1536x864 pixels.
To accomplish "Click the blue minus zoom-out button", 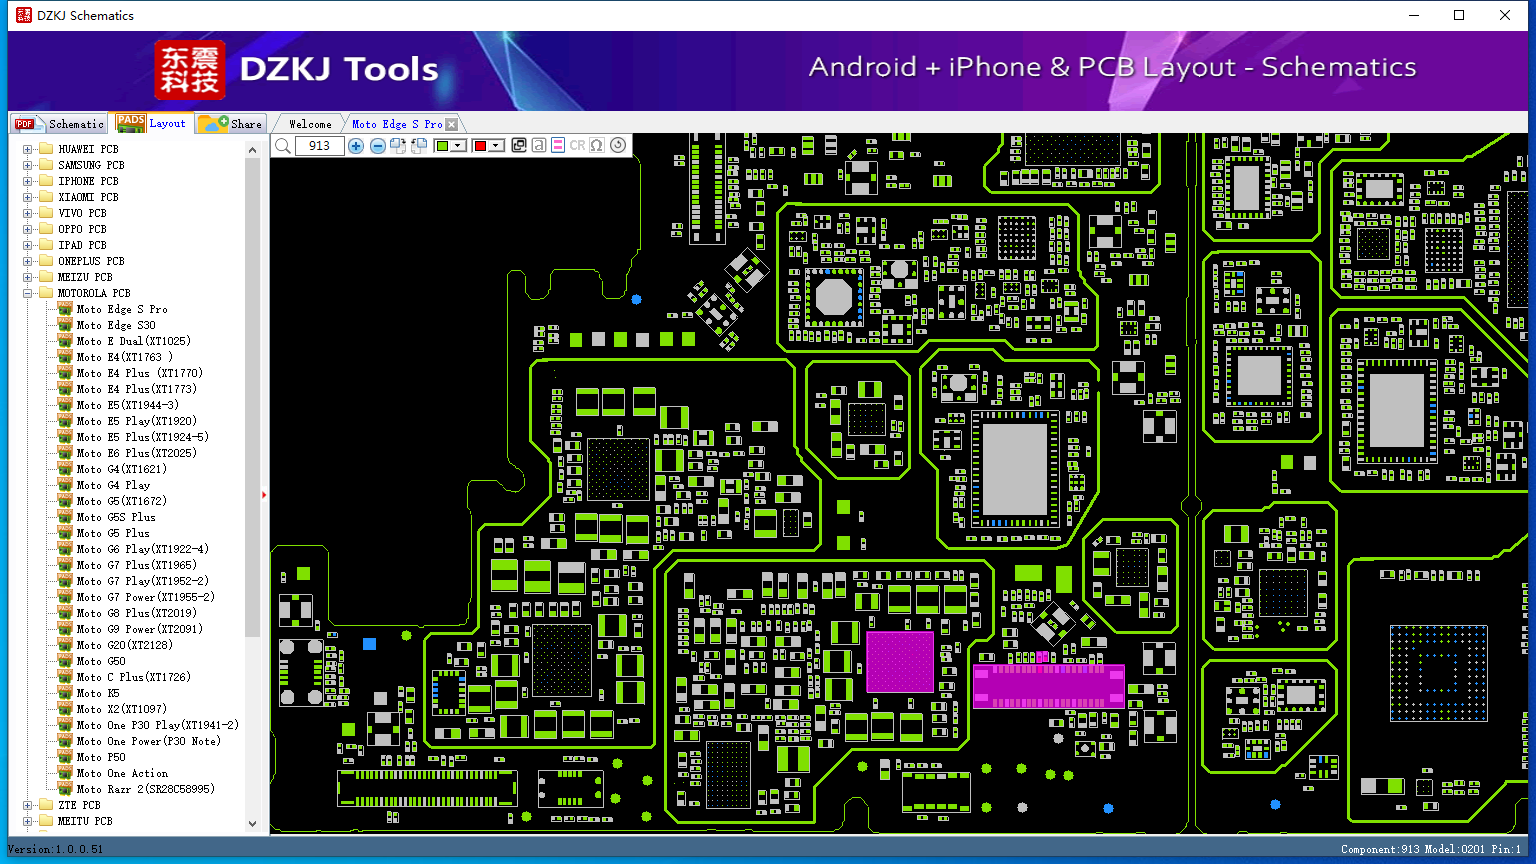I will coord(377,146).
